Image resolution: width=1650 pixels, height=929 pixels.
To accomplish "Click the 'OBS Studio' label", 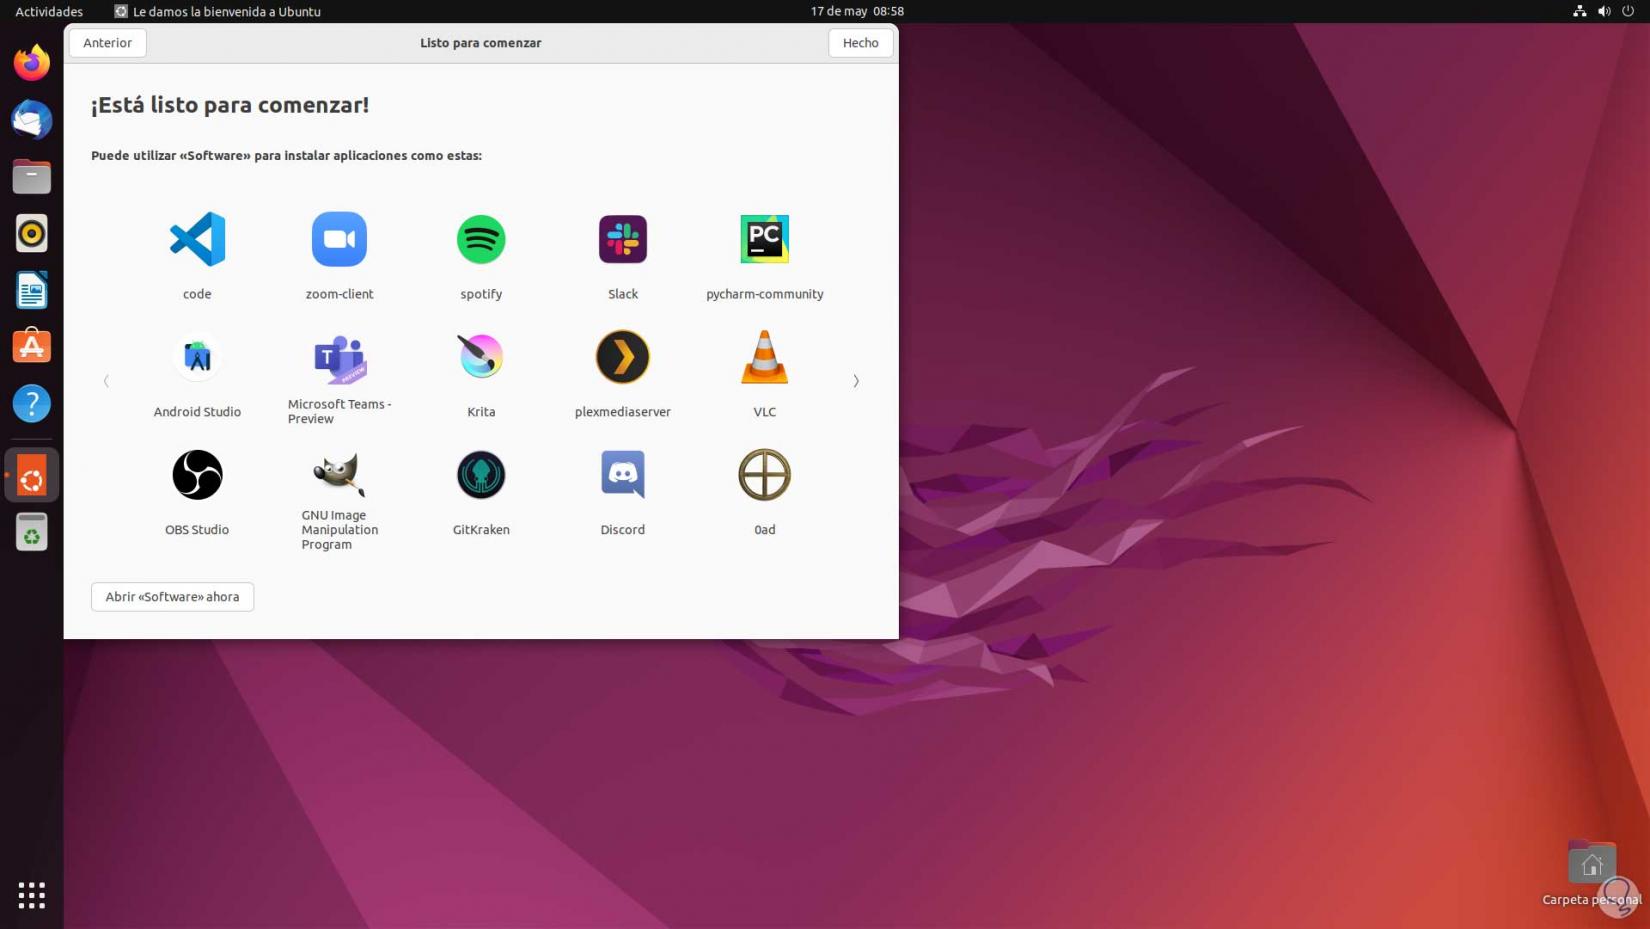I will tap(197, 530).
